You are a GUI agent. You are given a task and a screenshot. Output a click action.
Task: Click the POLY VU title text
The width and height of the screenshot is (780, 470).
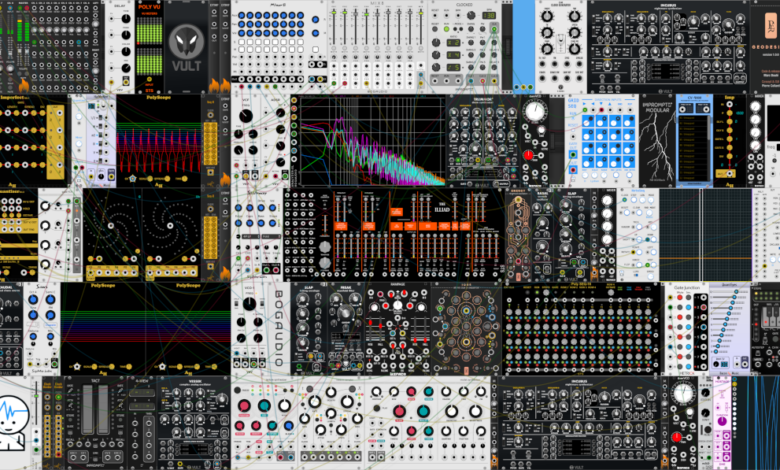click(149, 7)
